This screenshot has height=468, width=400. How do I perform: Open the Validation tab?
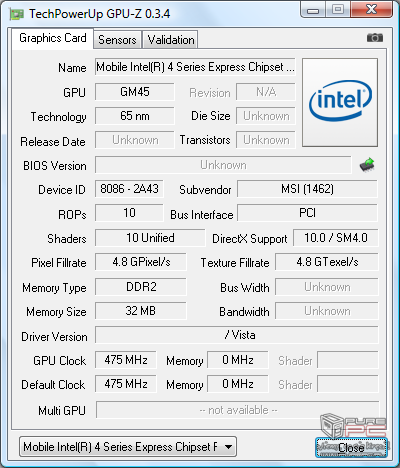point(171,40)
